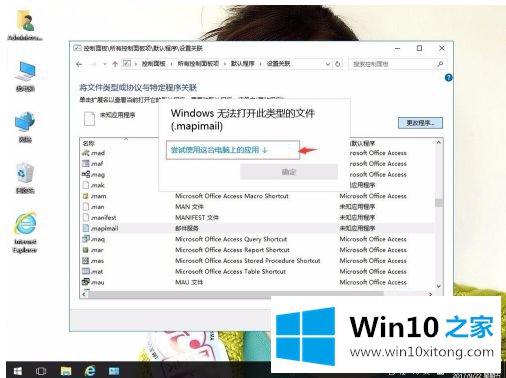This screenshot has width=506, height=378.
Task: Select the .mar file type row
Action: pyautogui.click(x=257, y=250)
